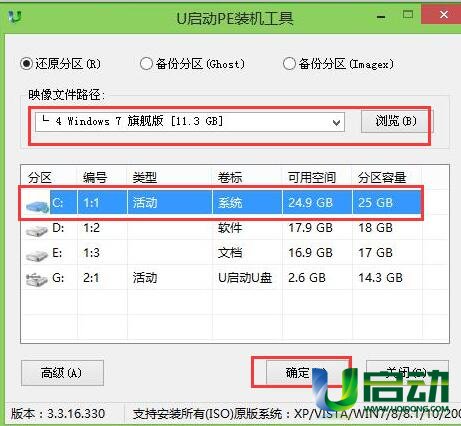
Task: Open 高级(A) advanced options
Action: click(x=62, y=373)
